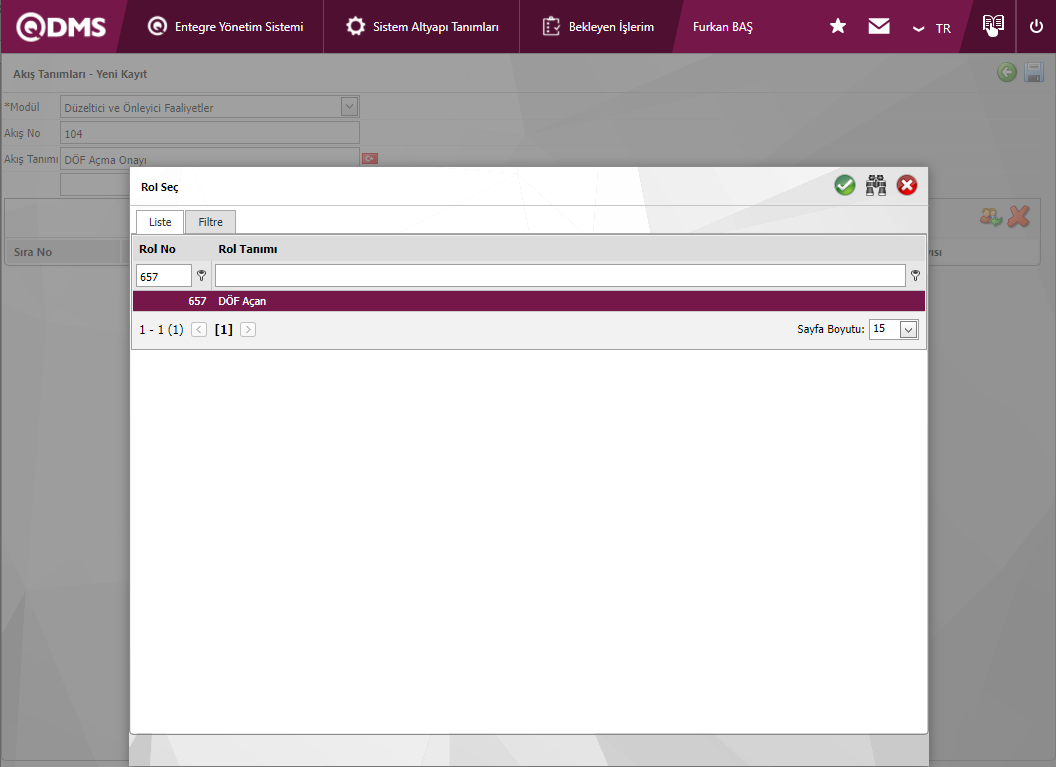1056x767 pixels.
Task: Select the 657 DÖF Açan row
Action: (x=529, y=301)
